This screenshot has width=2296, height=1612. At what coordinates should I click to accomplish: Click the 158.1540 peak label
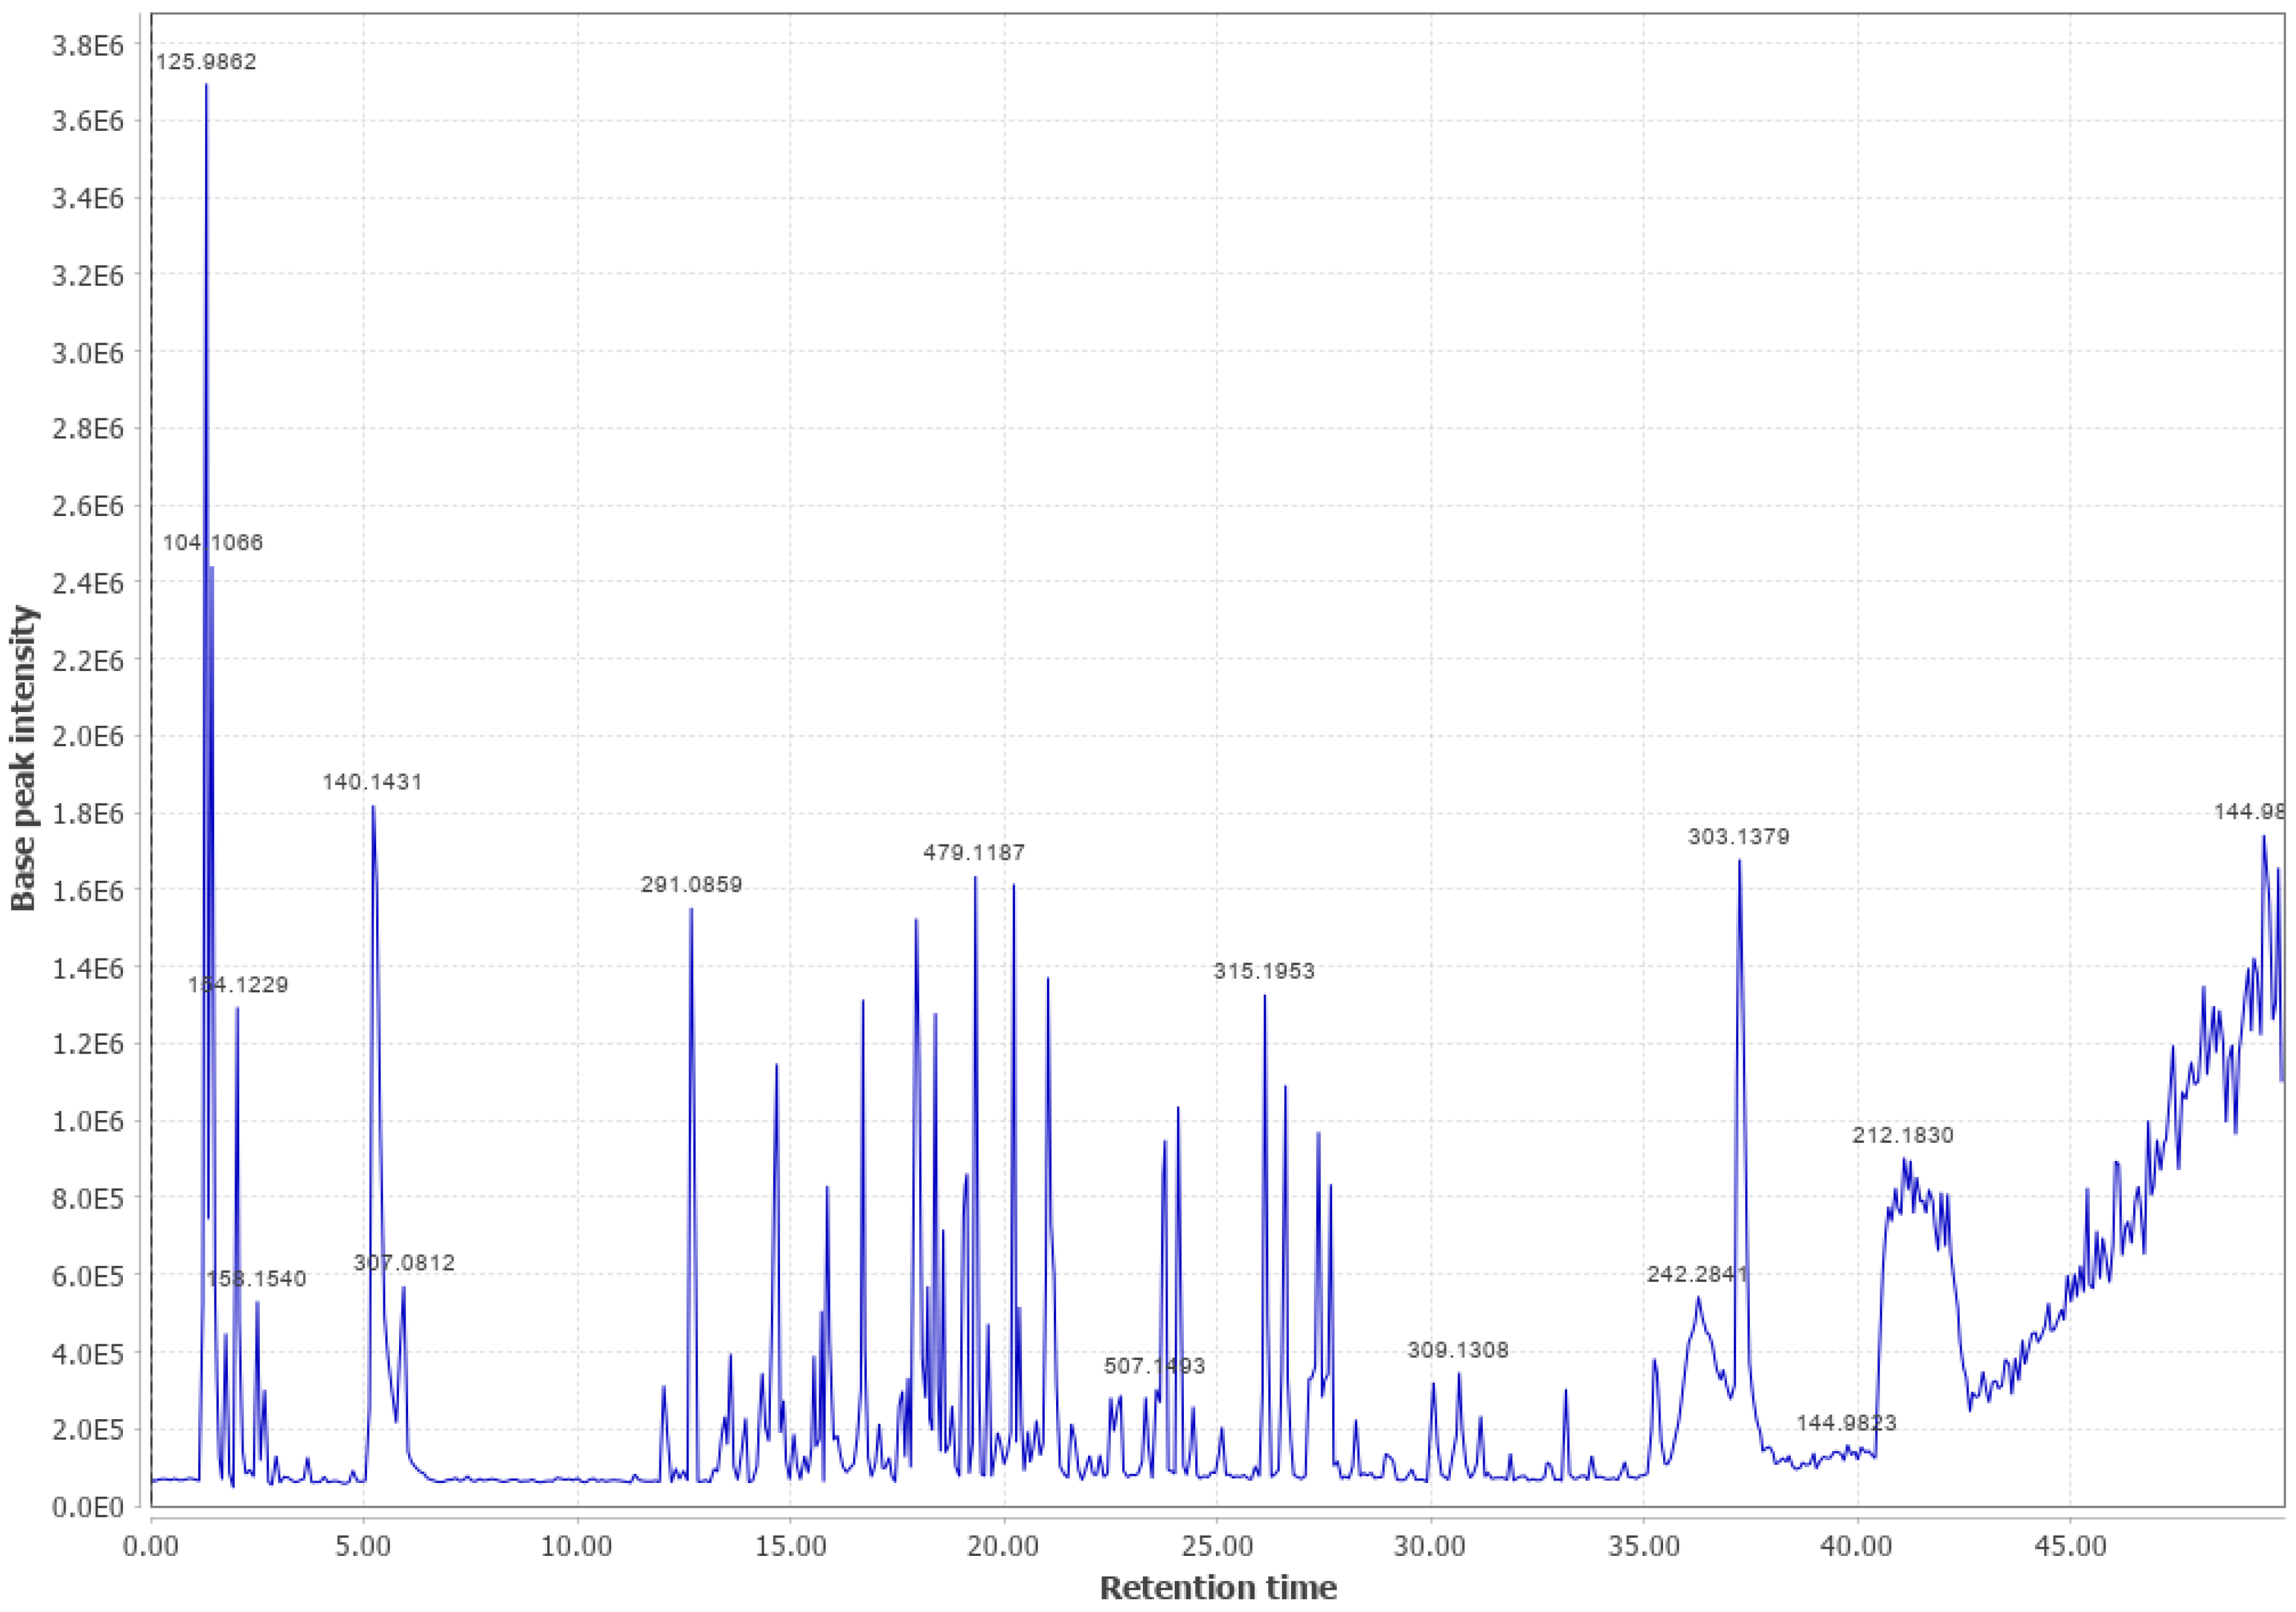[256, 1279]
